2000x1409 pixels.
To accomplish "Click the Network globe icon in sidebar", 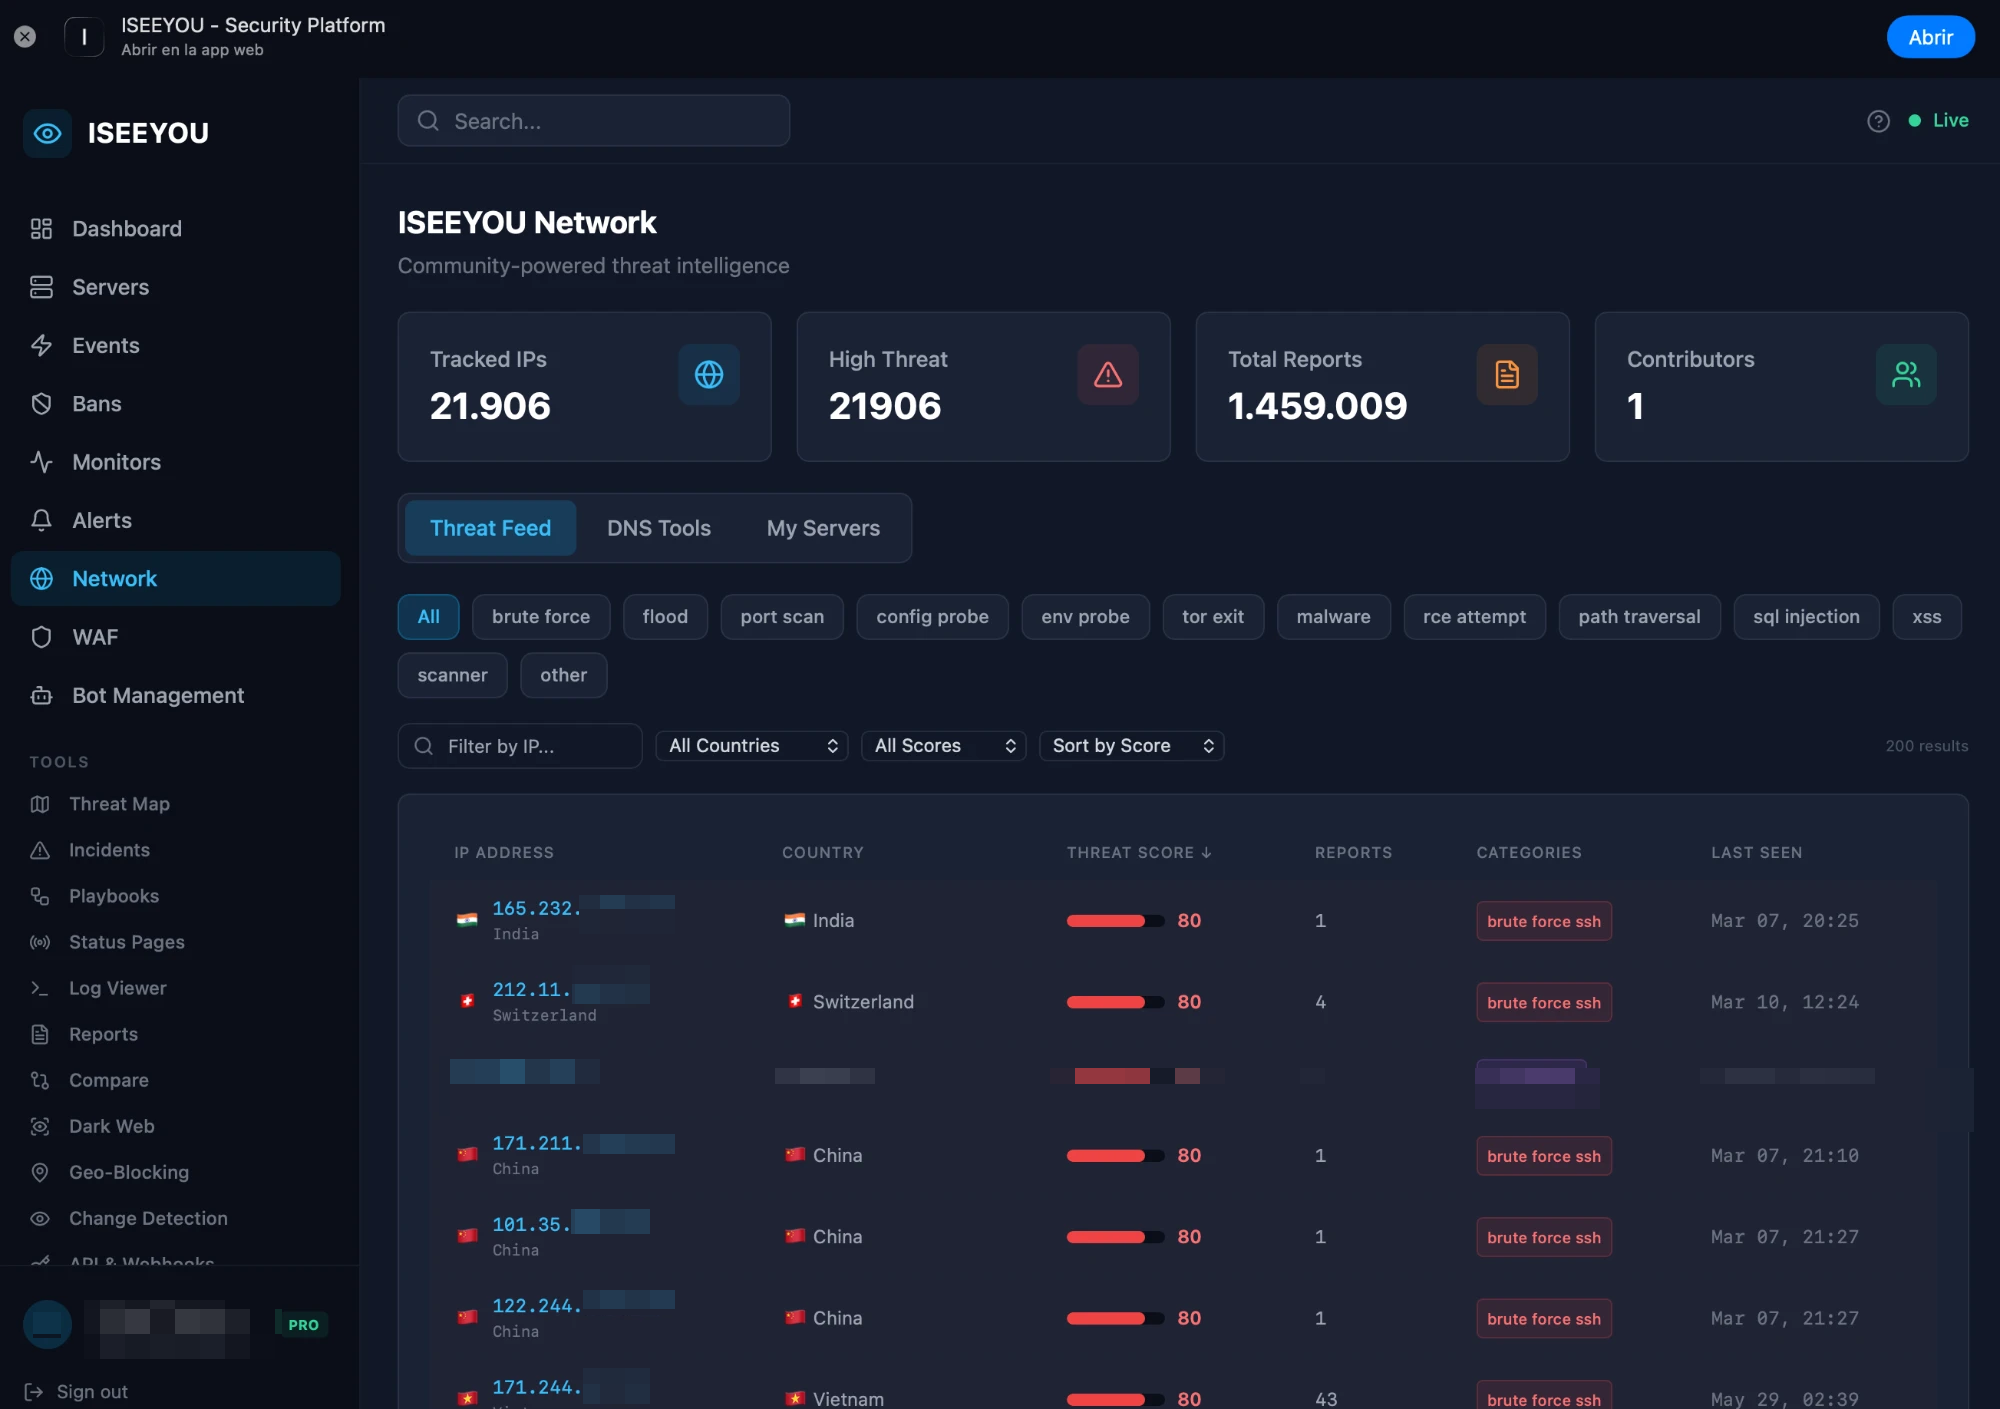I will tap(41, 579).
